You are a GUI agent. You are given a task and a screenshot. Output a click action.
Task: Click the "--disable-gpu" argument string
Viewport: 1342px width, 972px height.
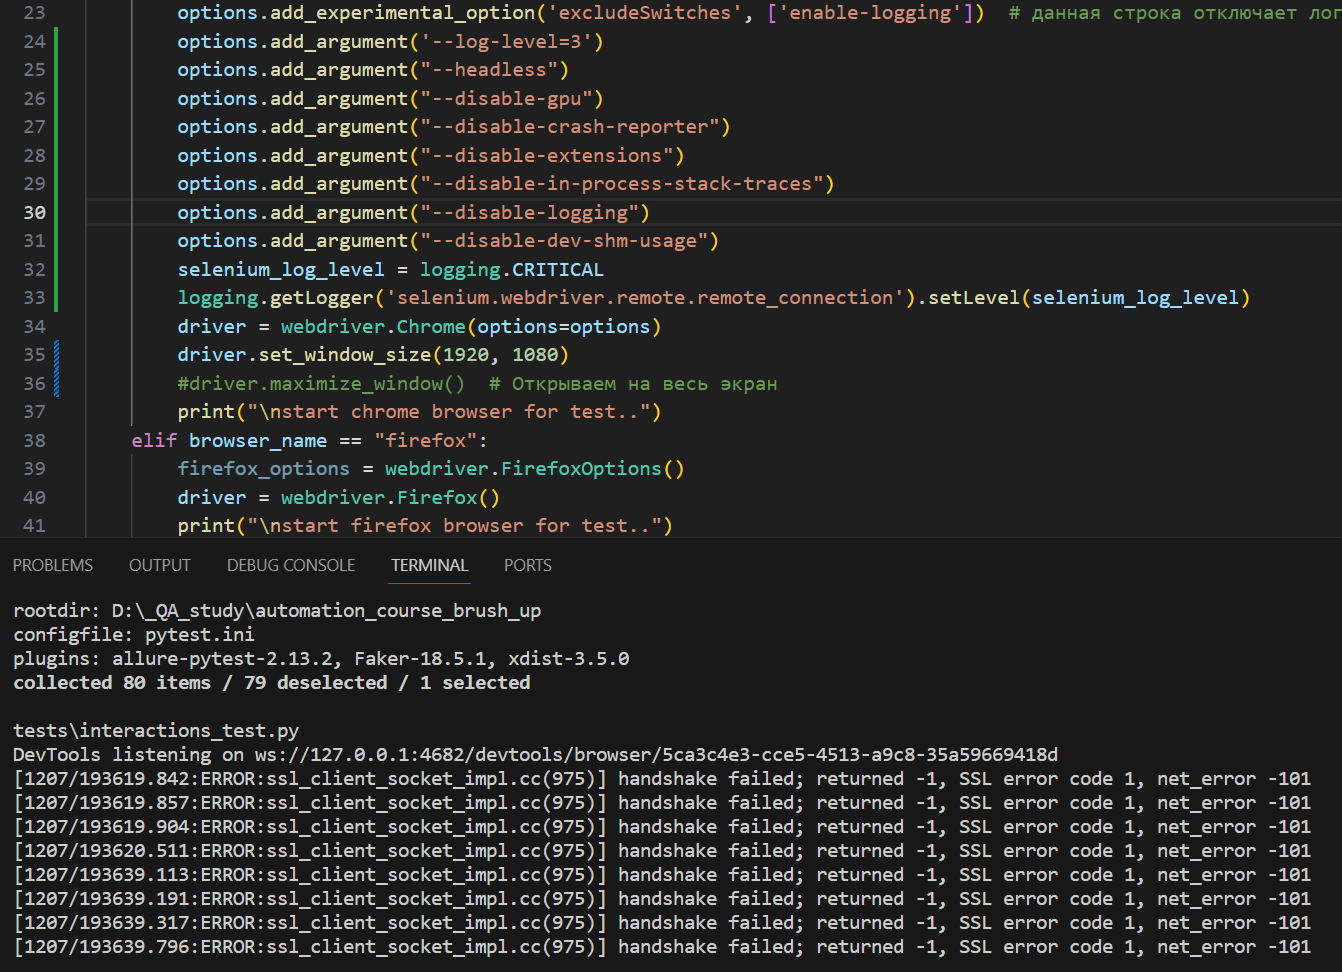pos(507,99)
